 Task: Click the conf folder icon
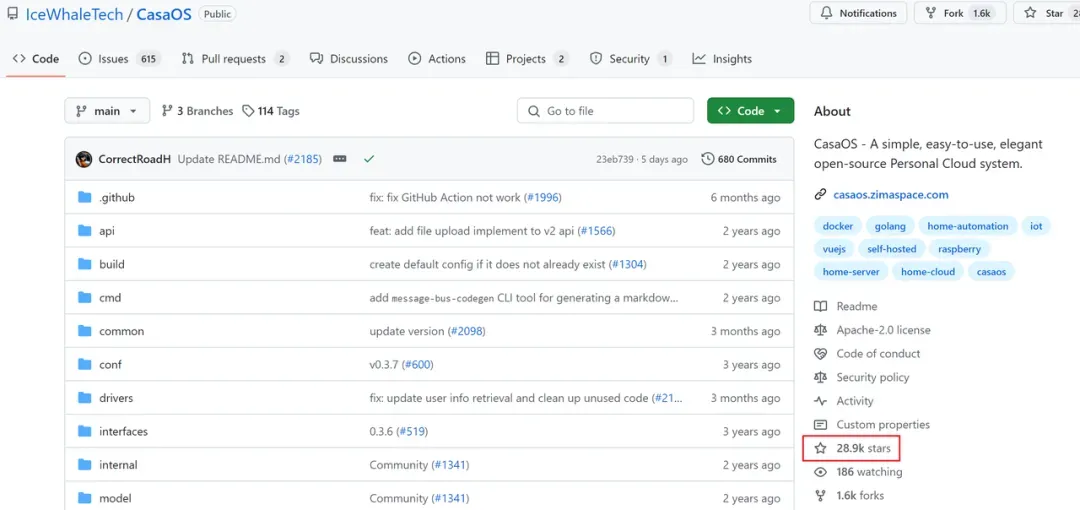point(85,365)
